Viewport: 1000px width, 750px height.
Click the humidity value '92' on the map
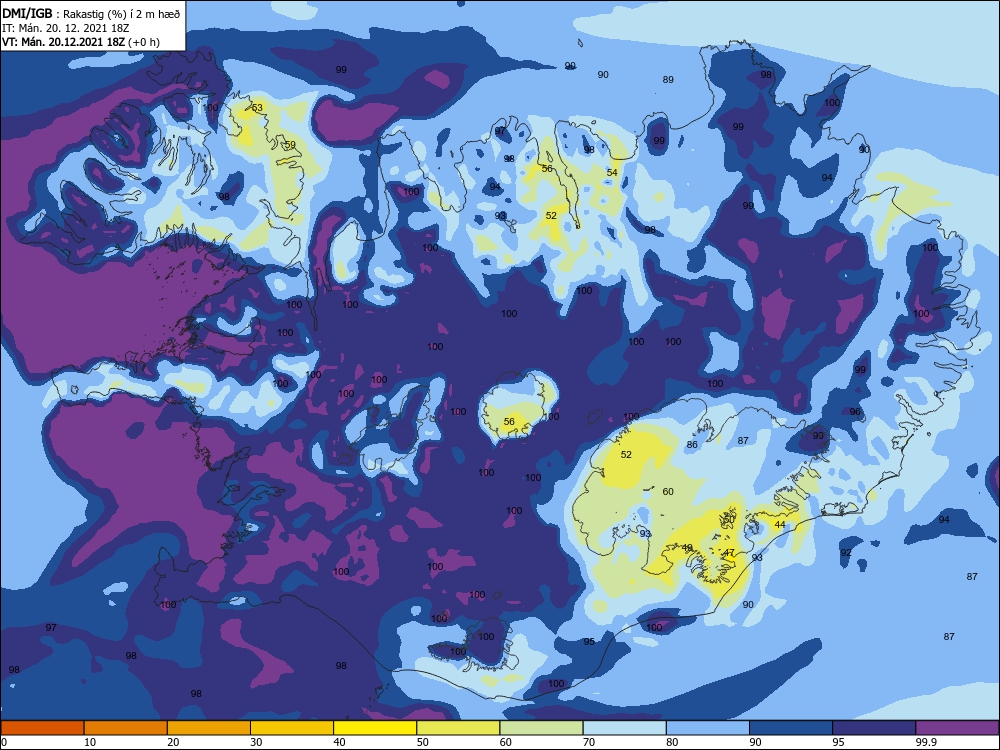846,552
